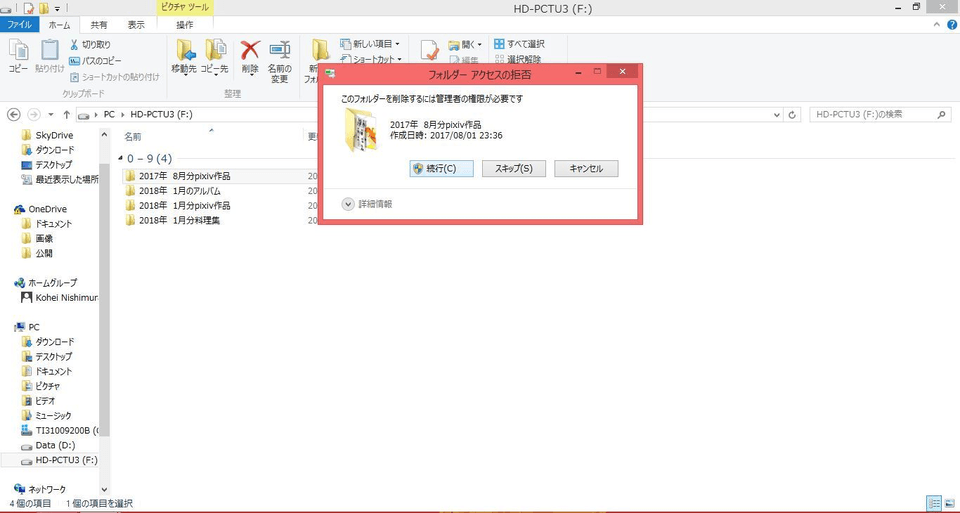Open 開く (Open) dropdown in ribbon

click(x=465, y=45)
